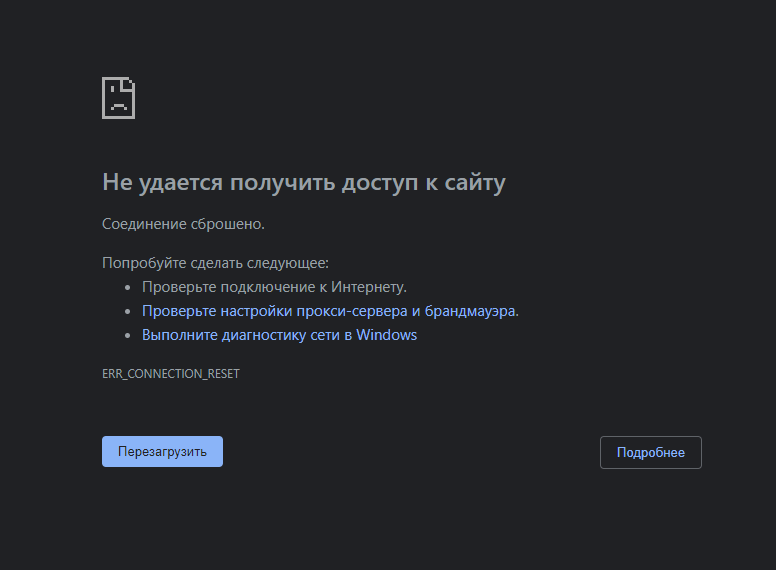Click the text Проверьте подключение к Интернету.

click(274, 287)
